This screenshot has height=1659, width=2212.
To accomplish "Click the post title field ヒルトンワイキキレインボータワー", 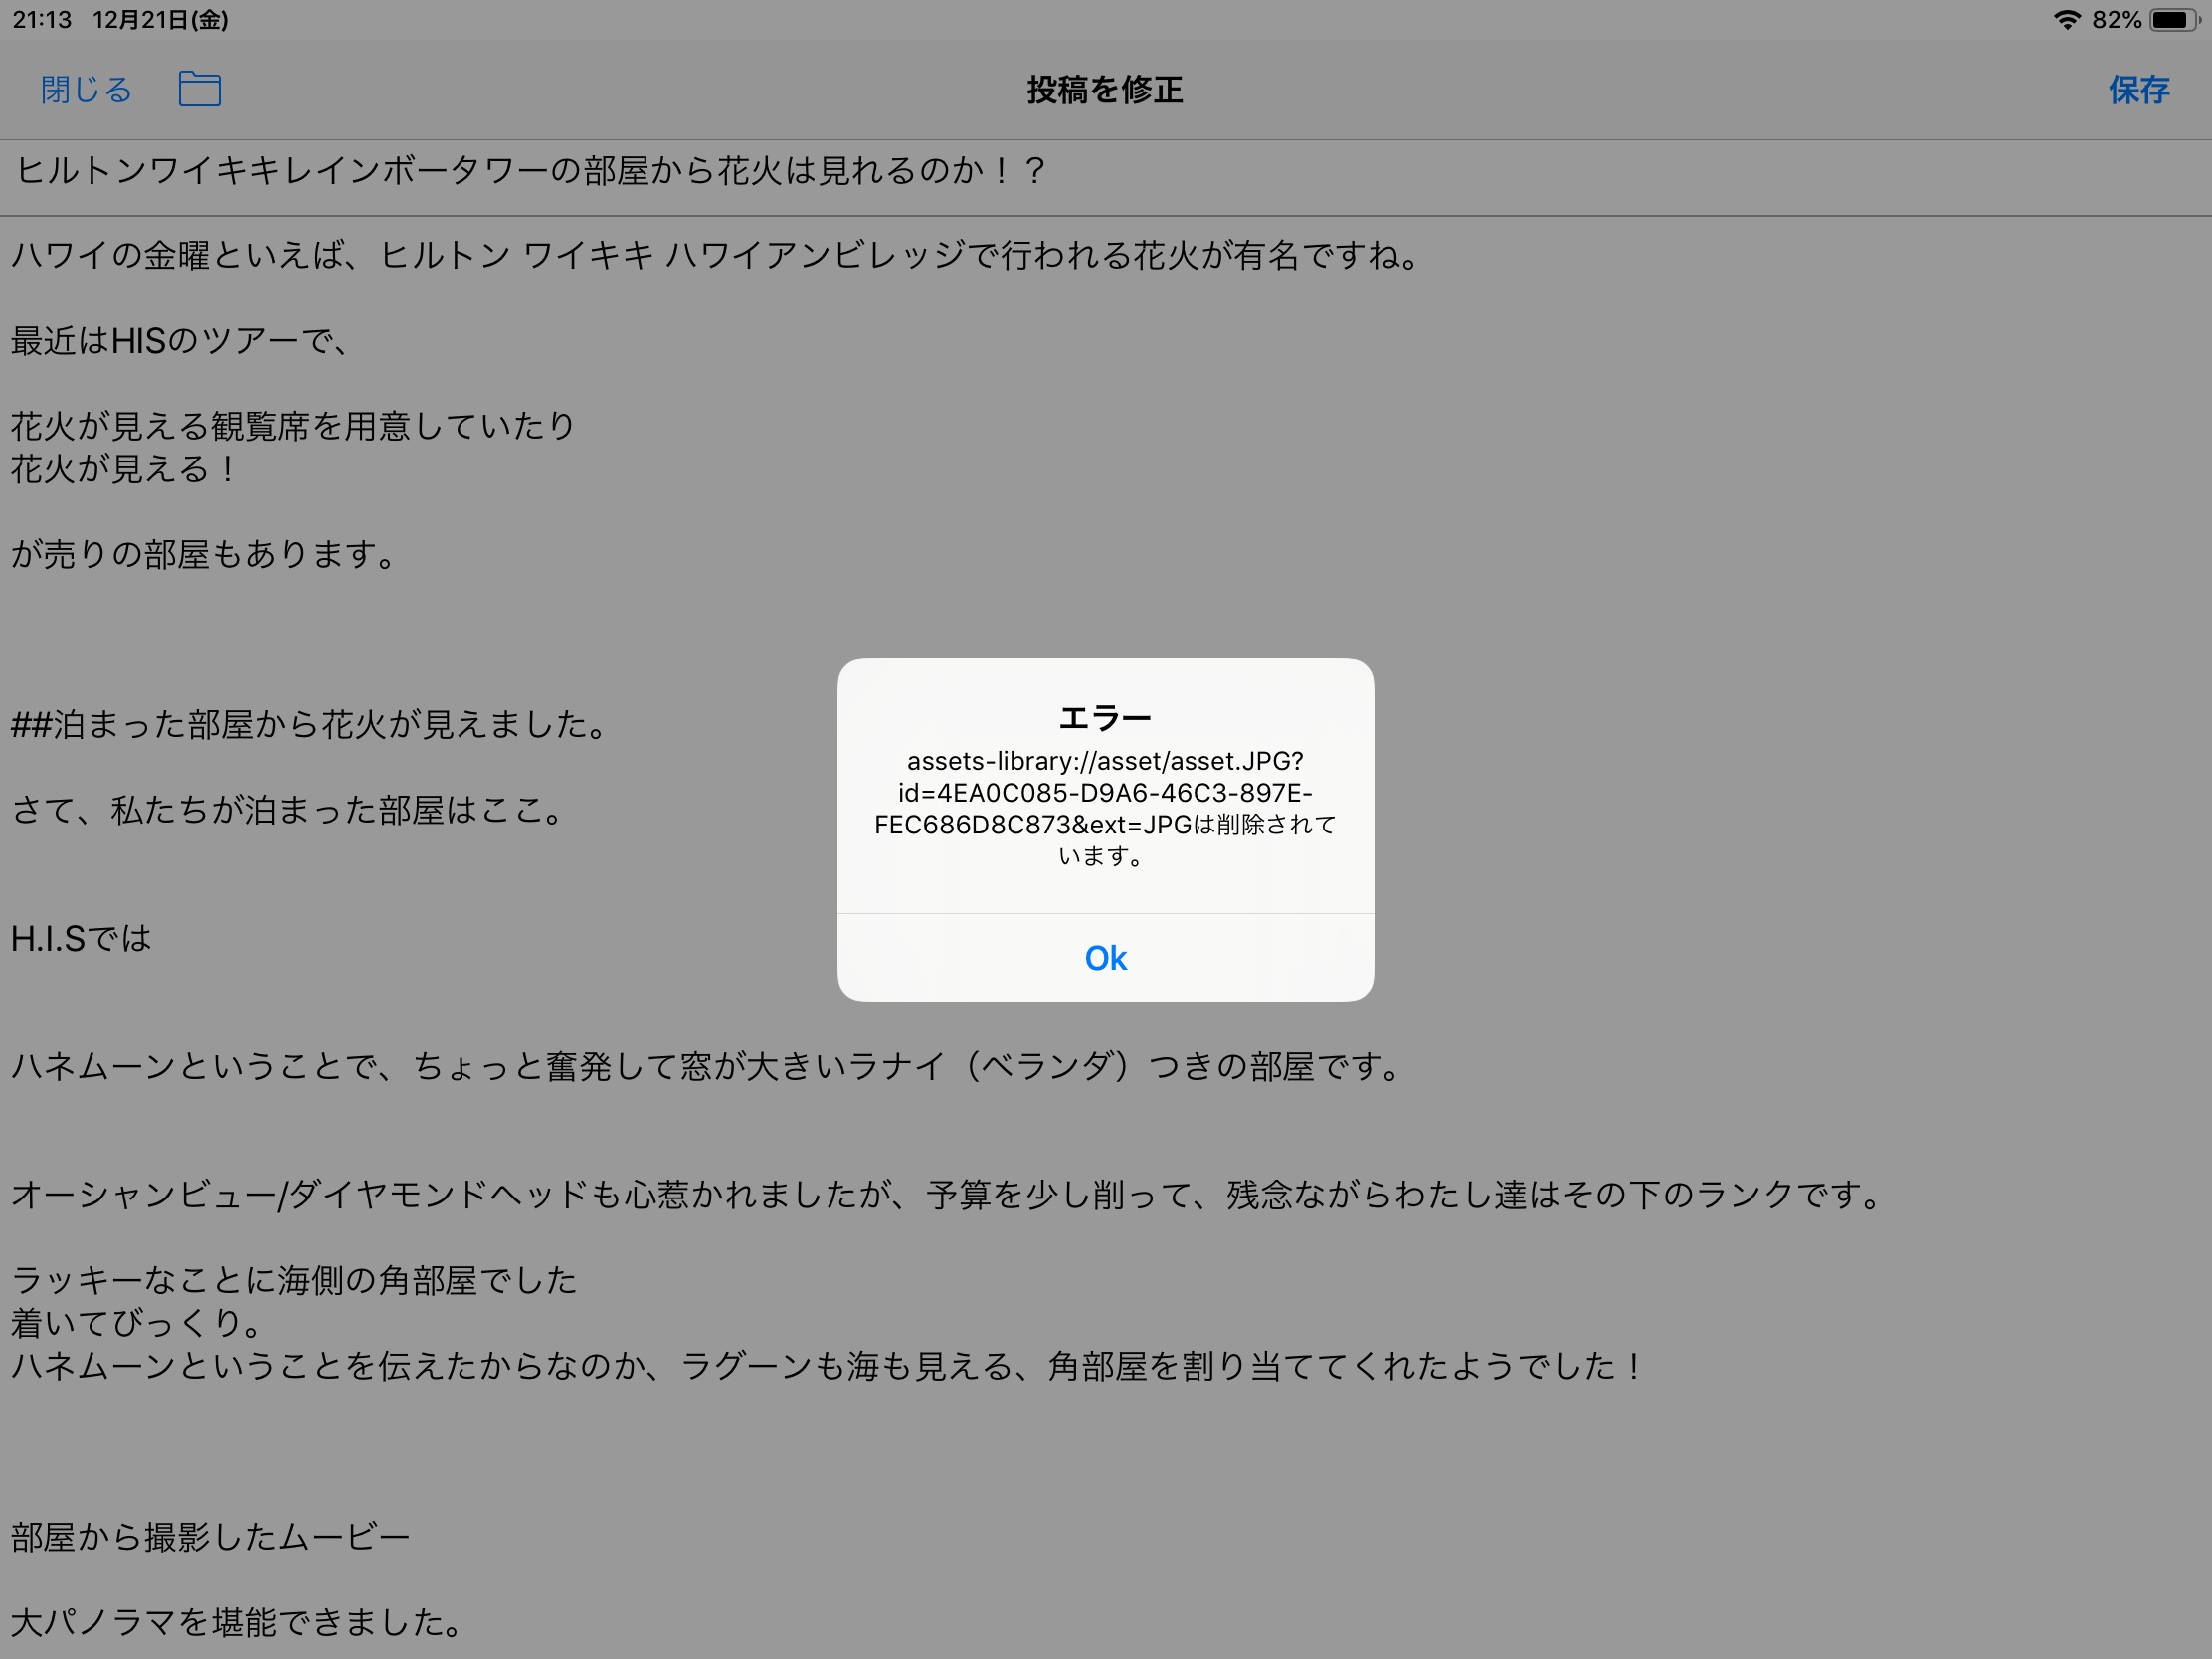I will (1105, 171).
